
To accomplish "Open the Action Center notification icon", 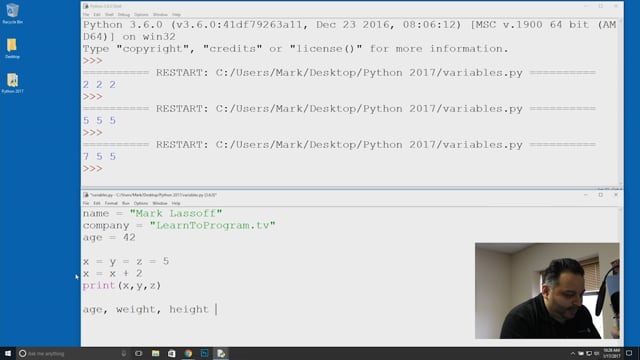I will point(629,353).
